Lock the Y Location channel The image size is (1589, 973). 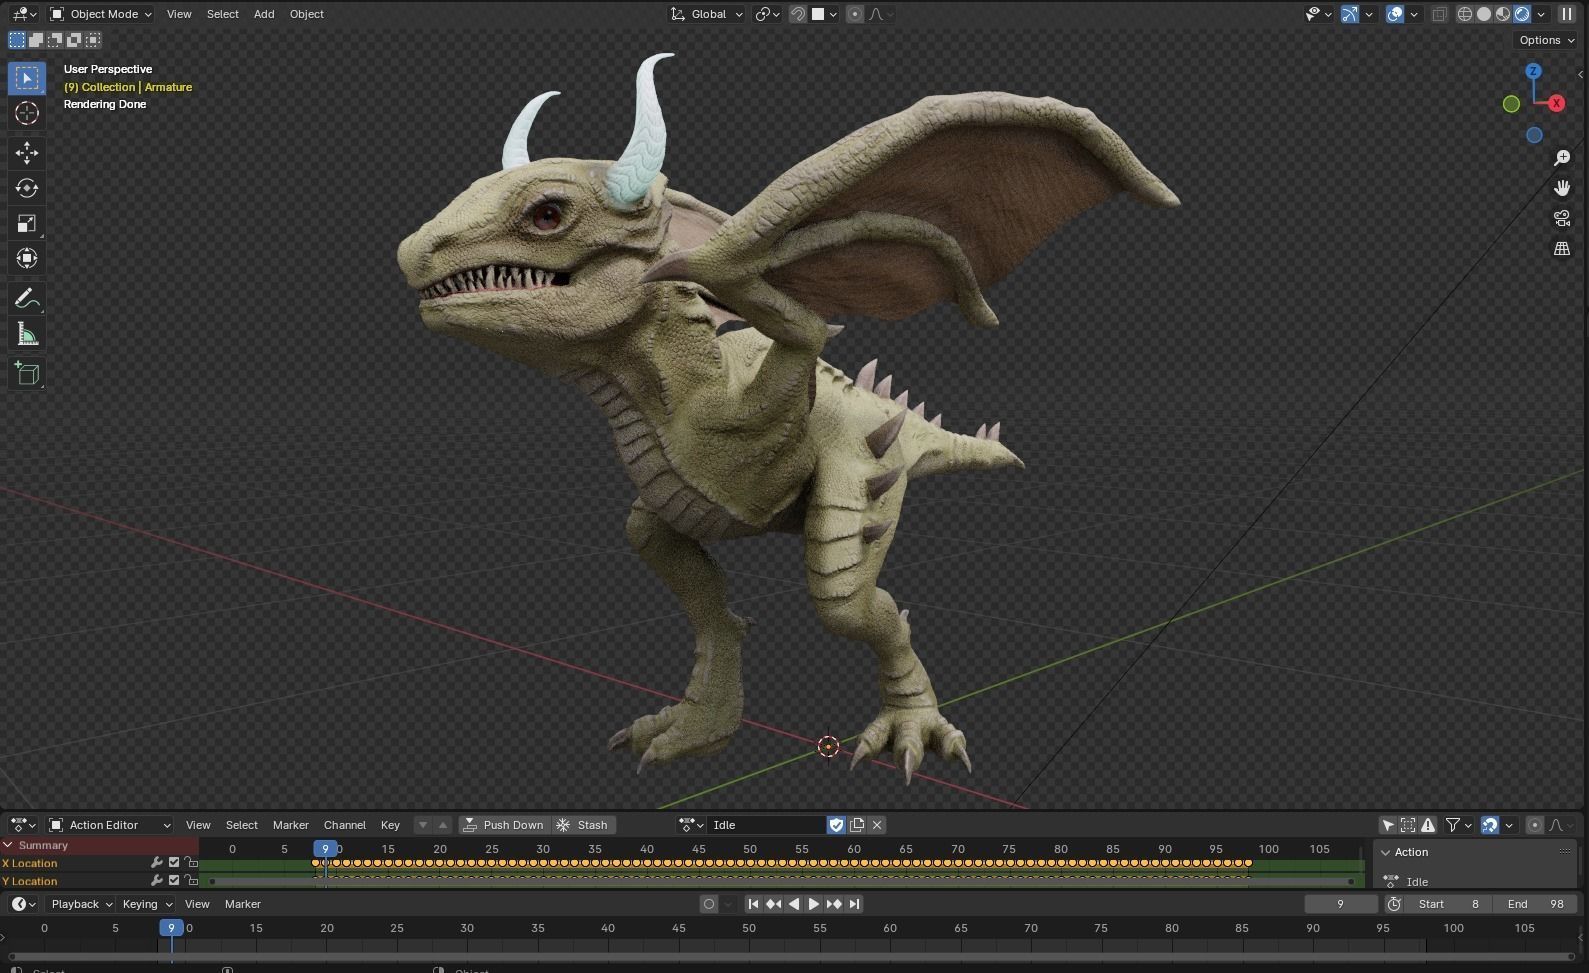click(191, 881)
